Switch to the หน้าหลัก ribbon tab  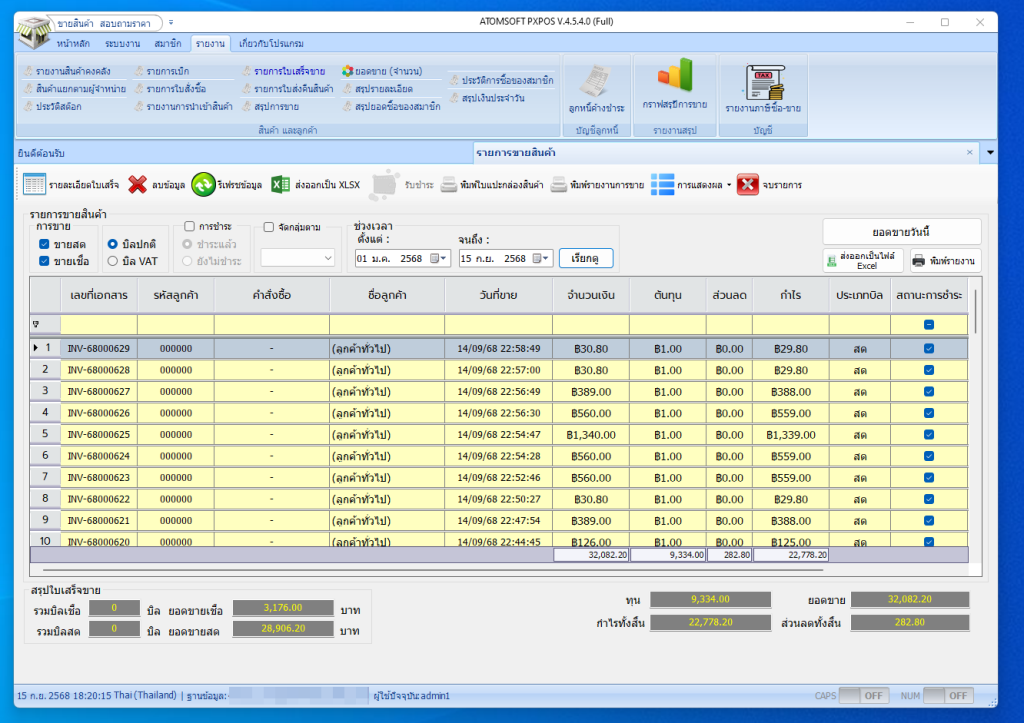(73, 44)
